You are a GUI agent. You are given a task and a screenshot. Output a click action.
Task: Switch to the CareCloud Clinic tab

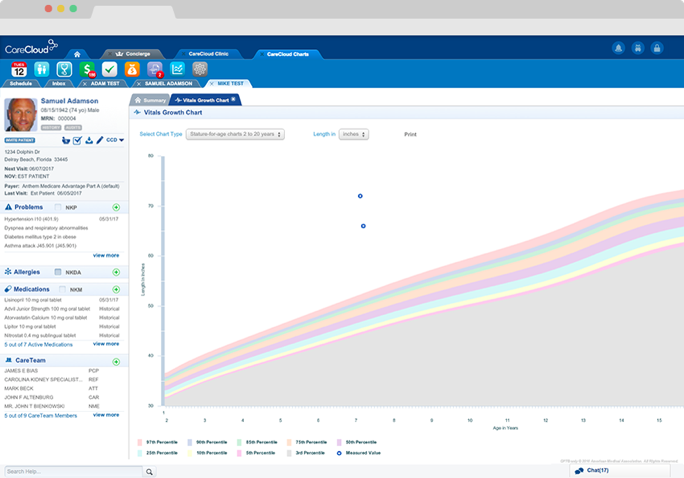point(209,54)
